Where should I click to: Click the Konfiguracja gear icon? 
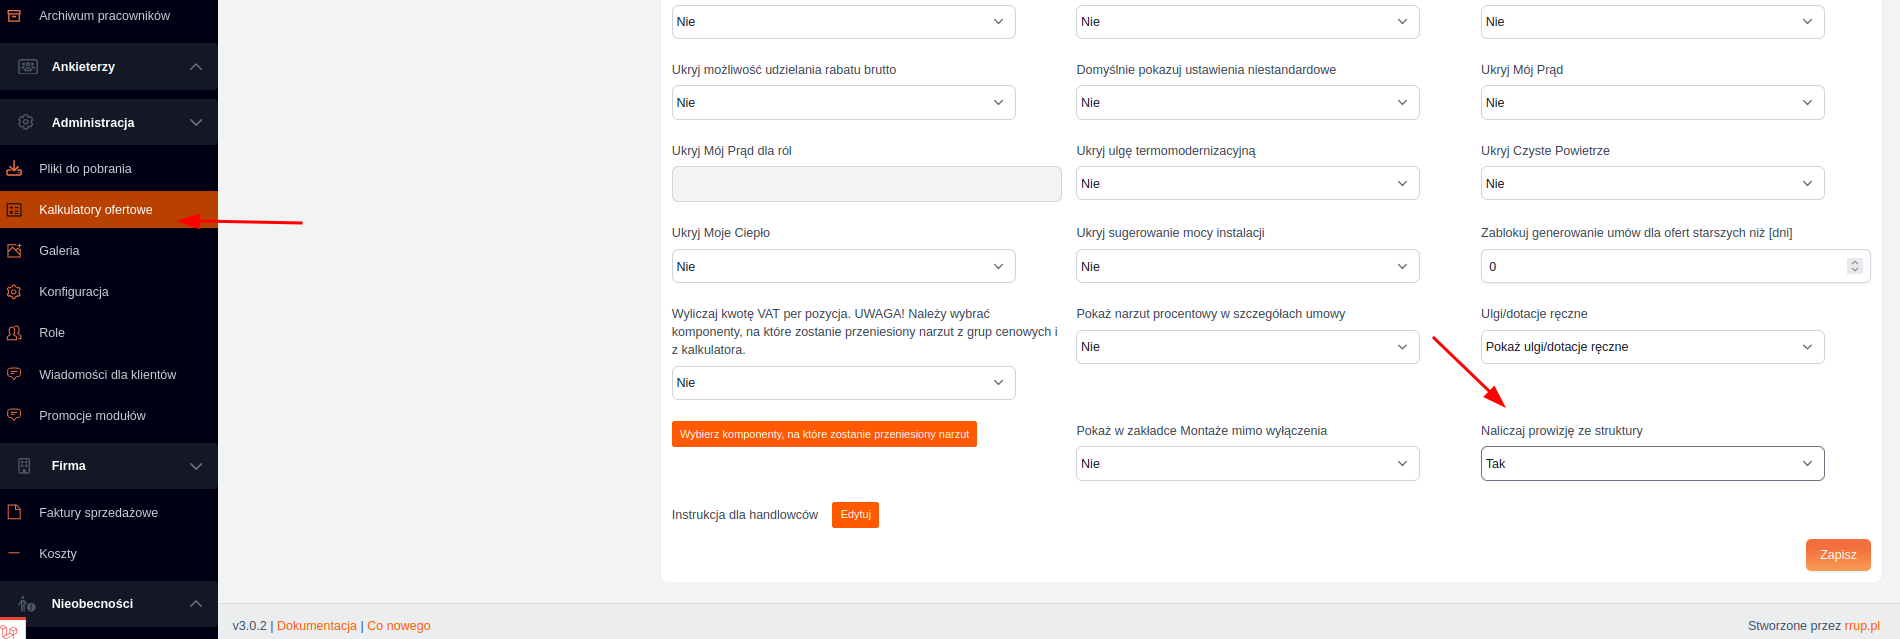(x=14, y=292)
